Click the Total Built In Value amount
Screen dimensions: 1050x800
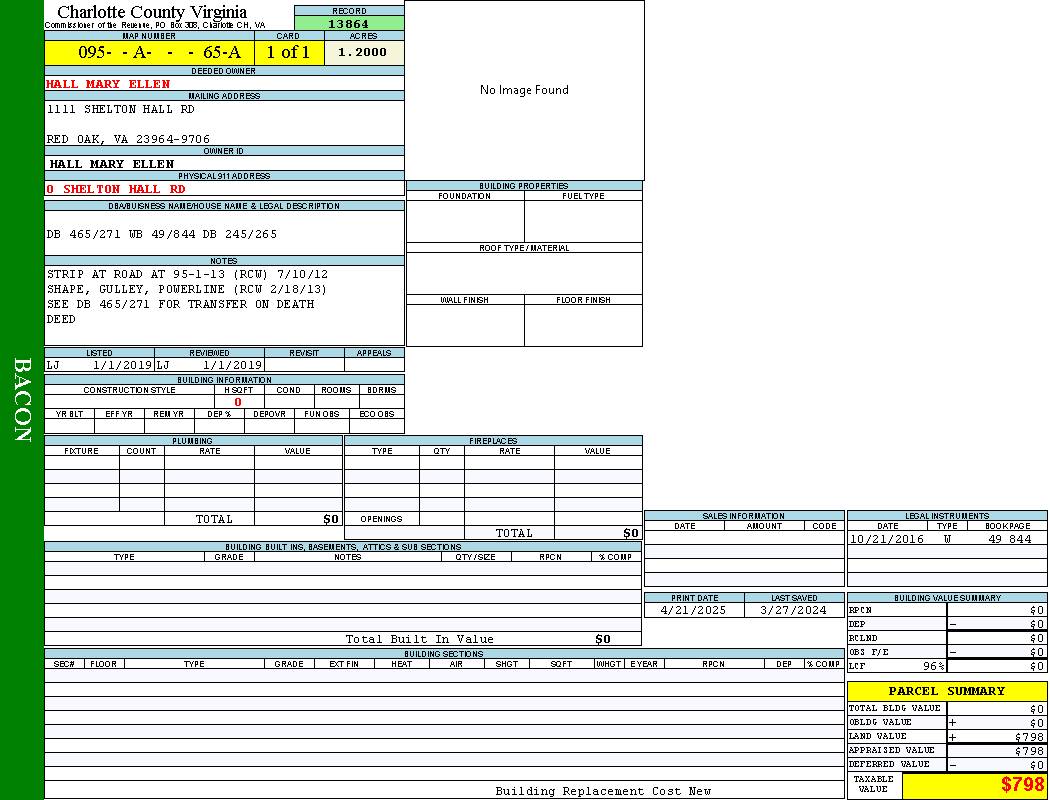[x=602, y=639]
